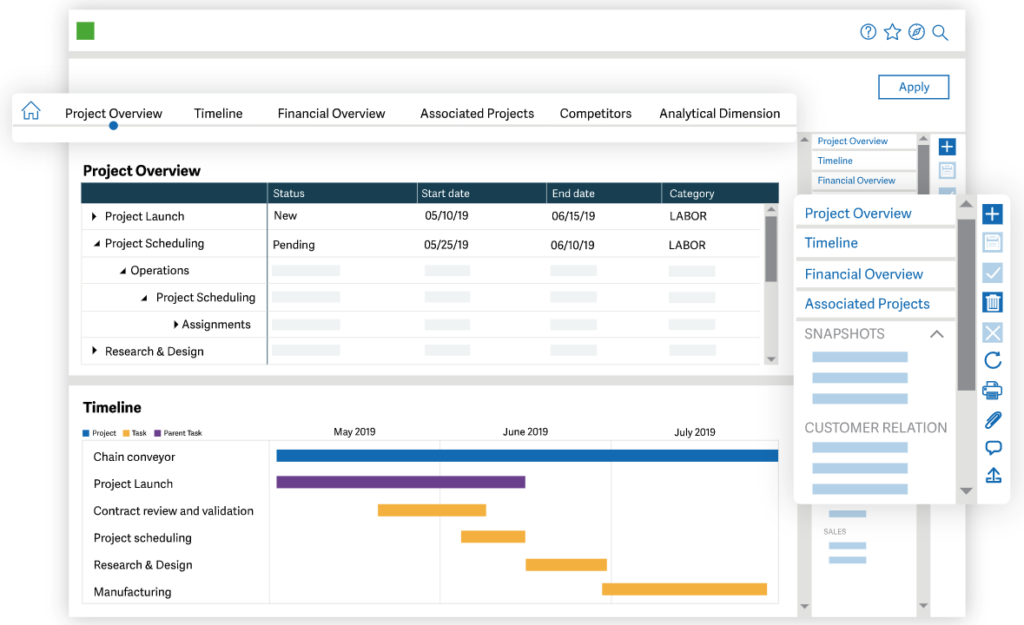Click the search magnifier icon
The width and height of the screenshot is (1024, 625).
[x=940, y=31]
